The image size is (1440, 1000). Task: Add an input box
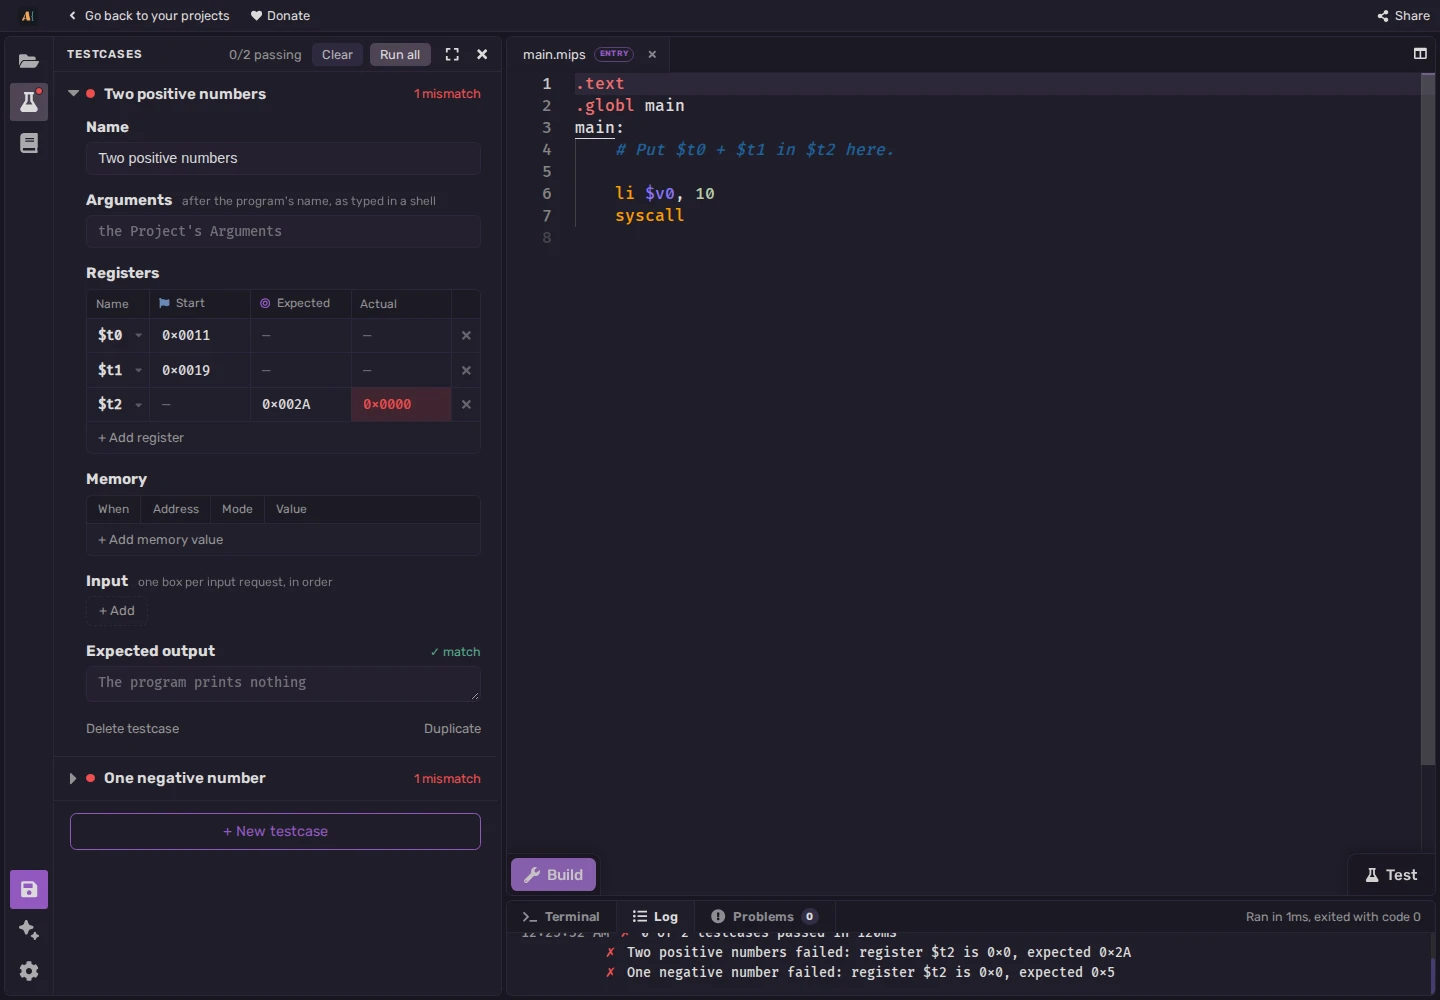click(x=117, y=611)
